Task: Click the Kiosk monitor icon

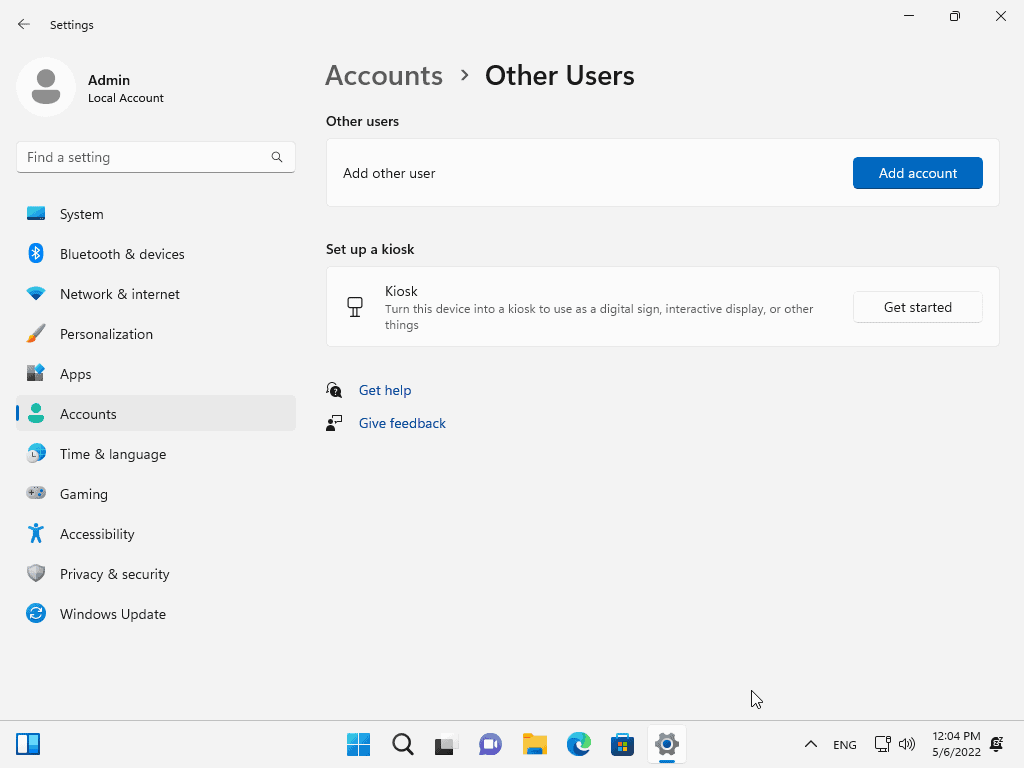Action: click(x=355, y=306)
